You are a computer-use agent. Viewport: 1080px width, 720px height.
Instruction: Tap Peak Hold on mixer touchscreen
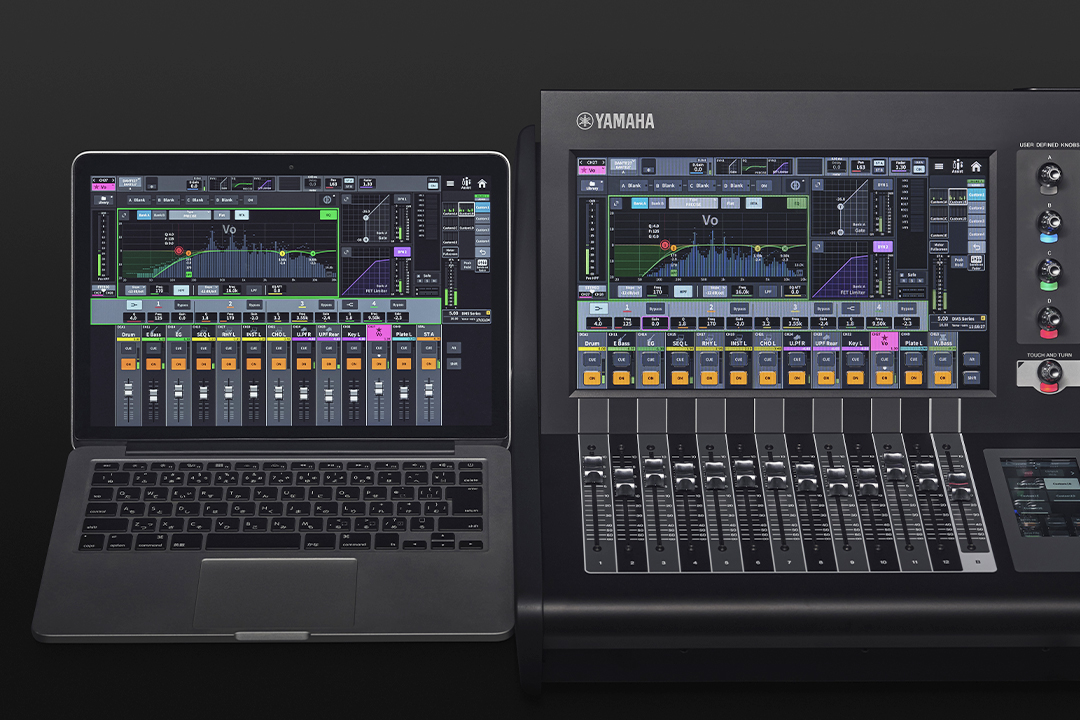[x=959, y=261]
